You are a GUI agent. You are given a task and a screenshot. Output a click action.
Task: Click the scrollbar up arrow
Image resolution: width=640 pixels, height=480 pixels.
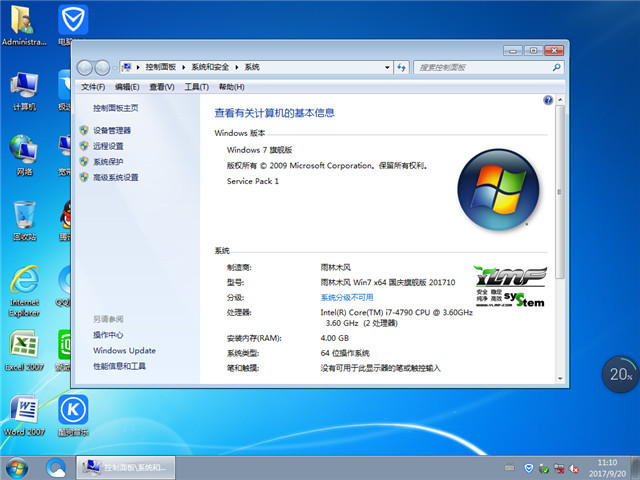[560, 100]
